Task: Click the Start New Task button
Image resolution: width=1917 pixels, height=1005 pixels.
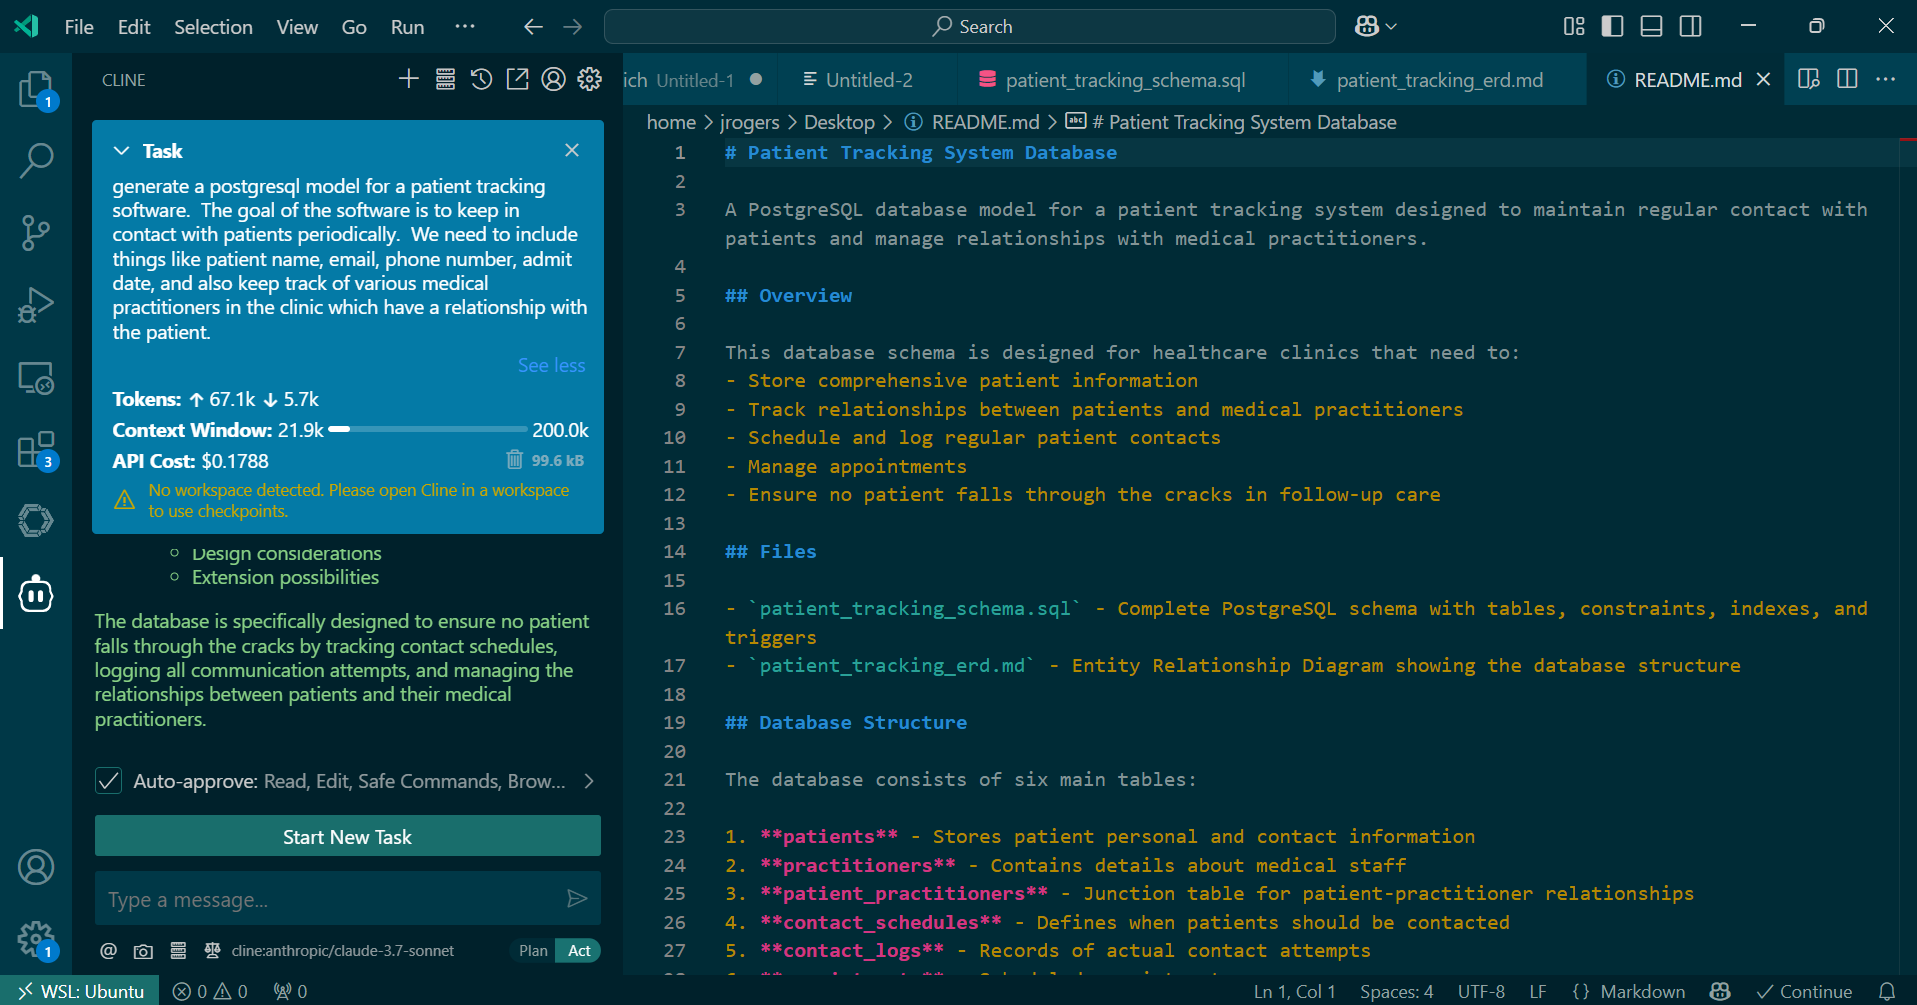Action: click(x=347, y=837)
